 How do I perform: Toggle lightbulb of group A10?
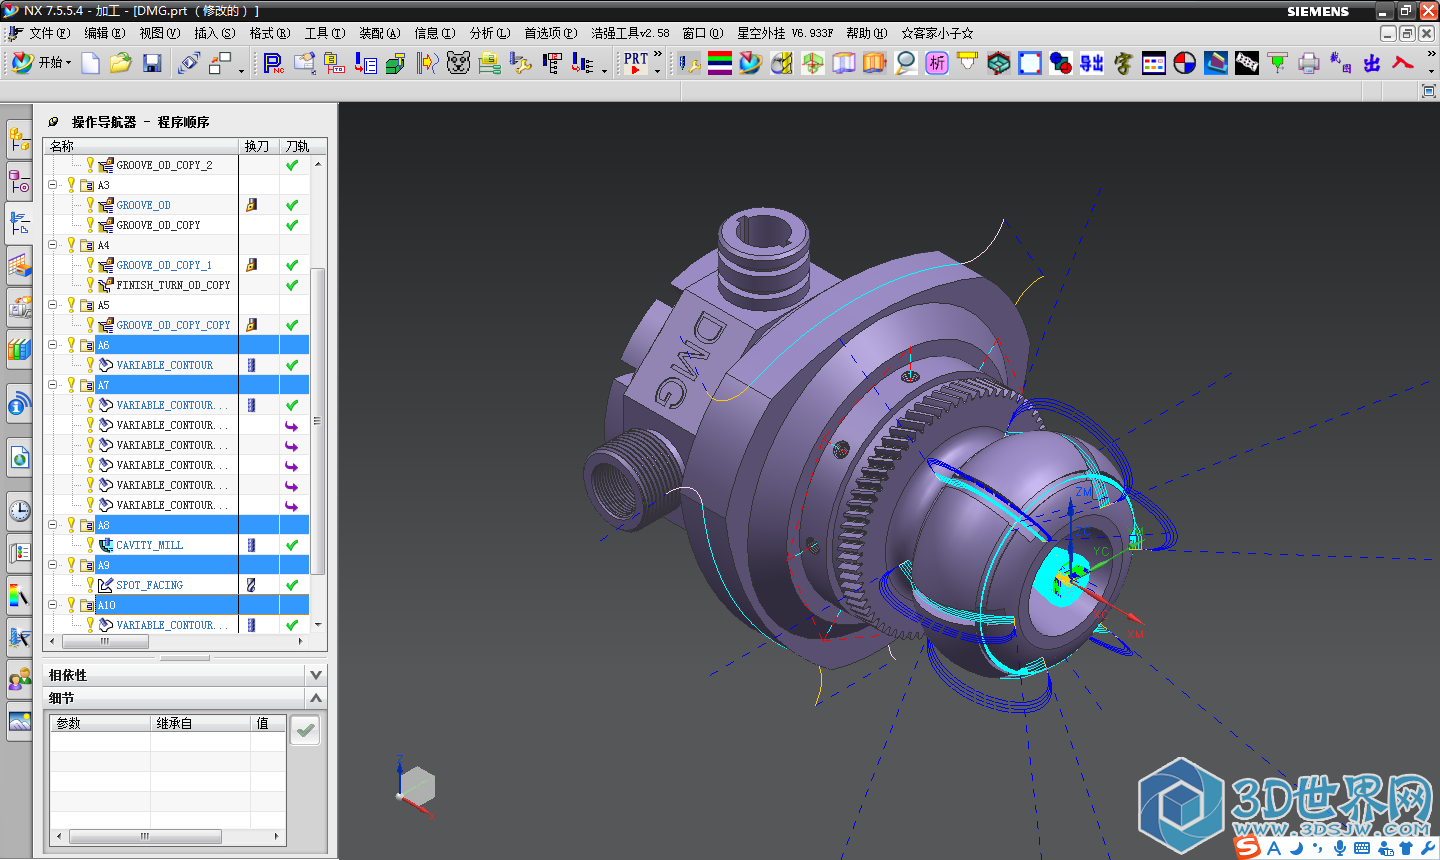point(71,604)
